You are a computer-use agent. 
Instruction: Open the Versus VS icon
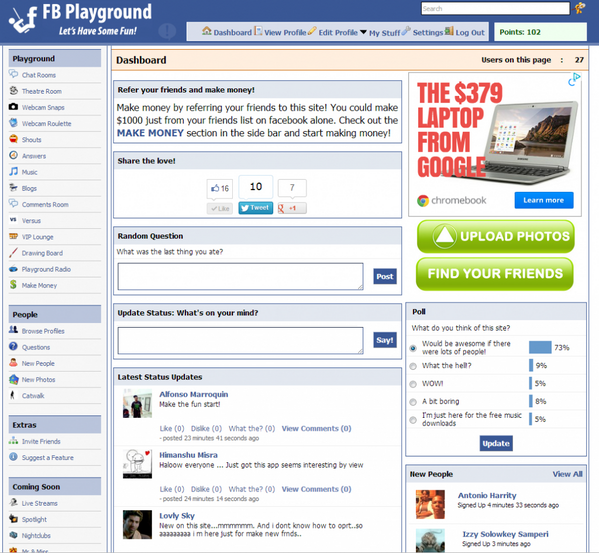13,220
